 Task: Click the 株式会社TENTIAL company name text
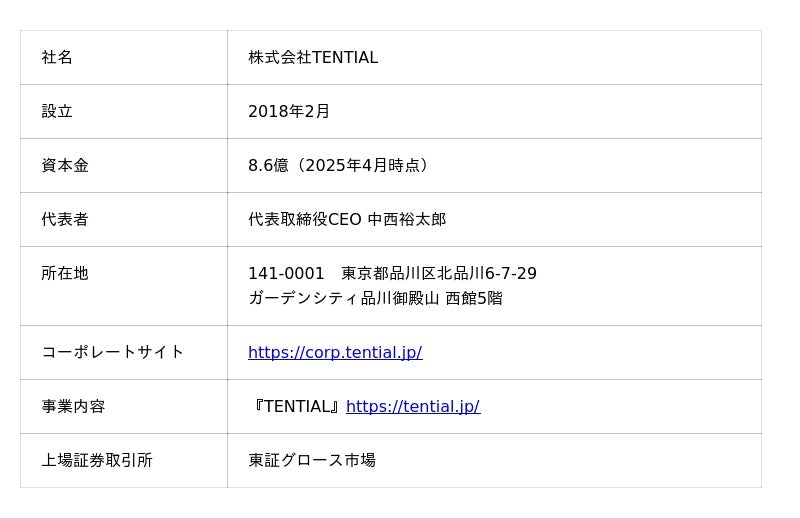coord(313,58)
